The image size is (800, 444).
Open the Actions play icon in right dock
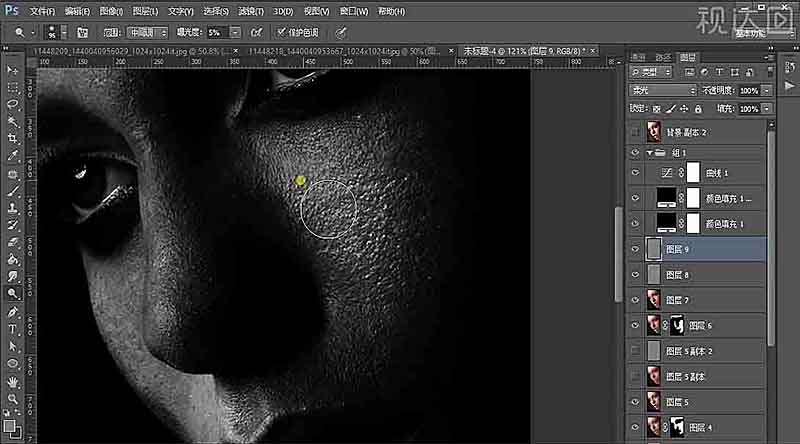tap(790, 85)
